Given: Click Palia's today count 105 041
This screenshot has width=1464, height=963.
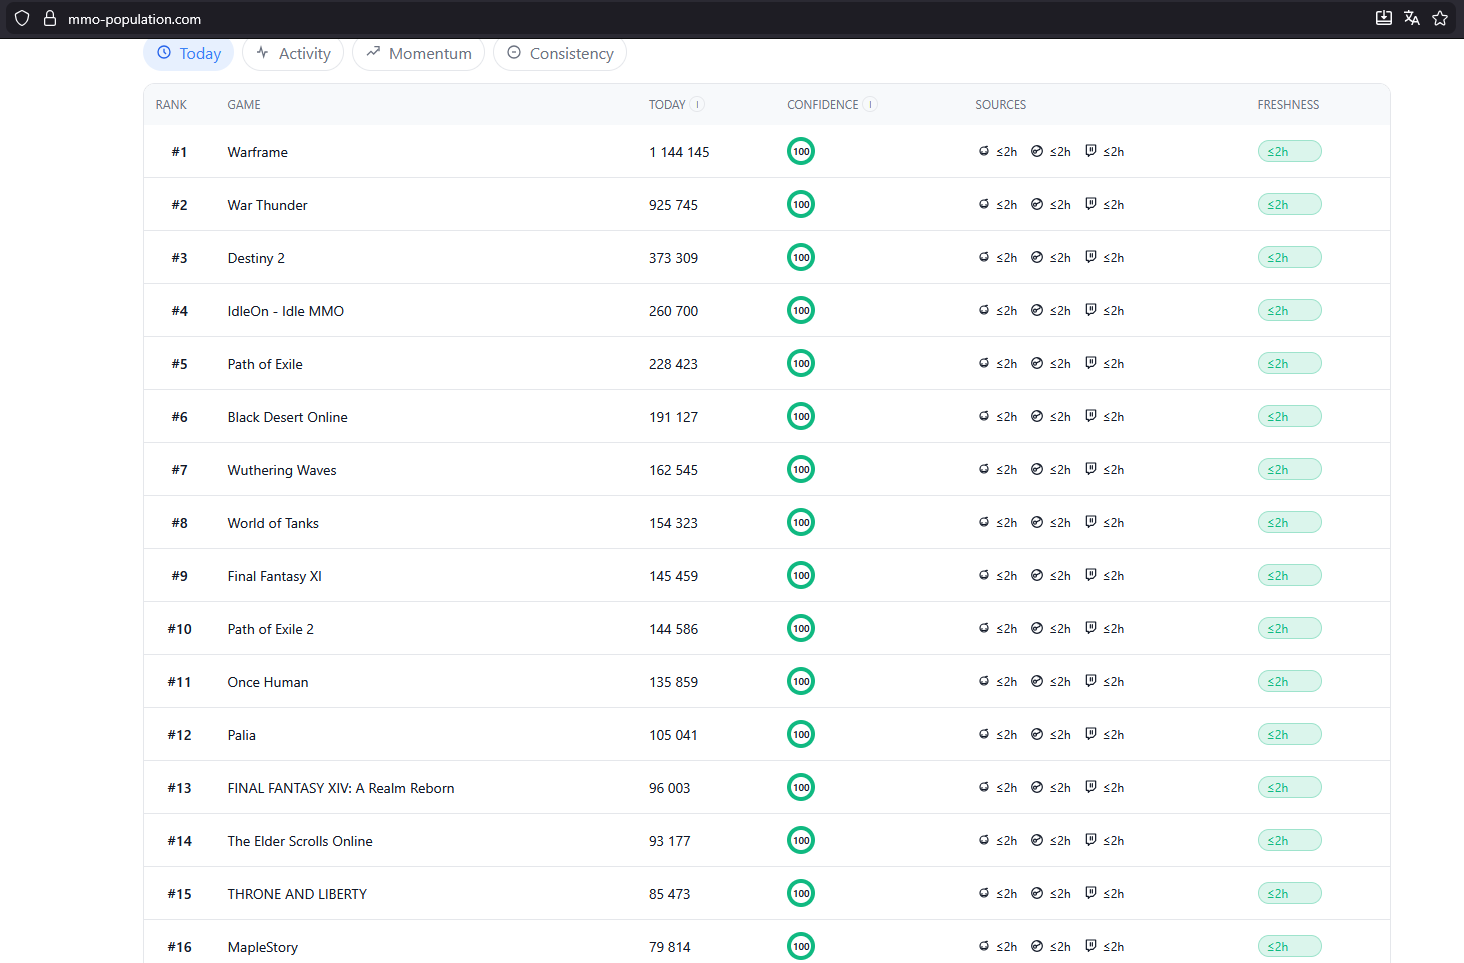Looking at the screenshot, I should click(x=673, y=735).
